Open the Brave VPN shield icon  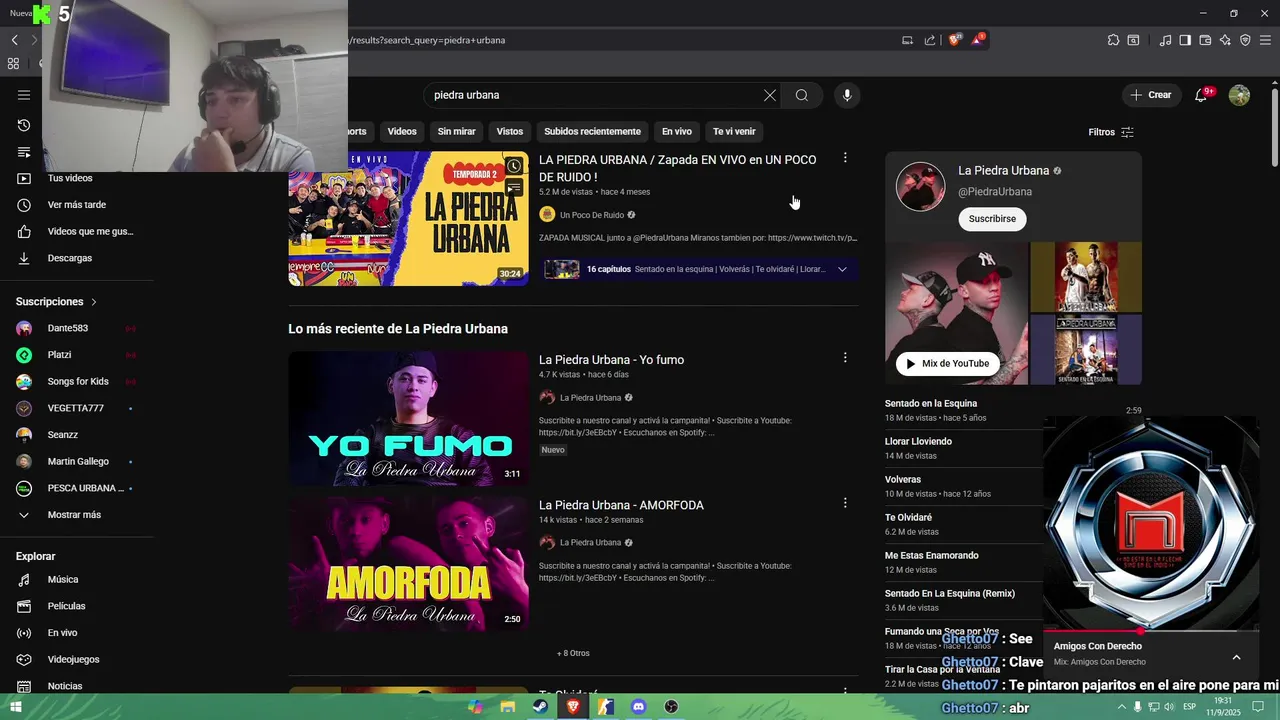1245,40
